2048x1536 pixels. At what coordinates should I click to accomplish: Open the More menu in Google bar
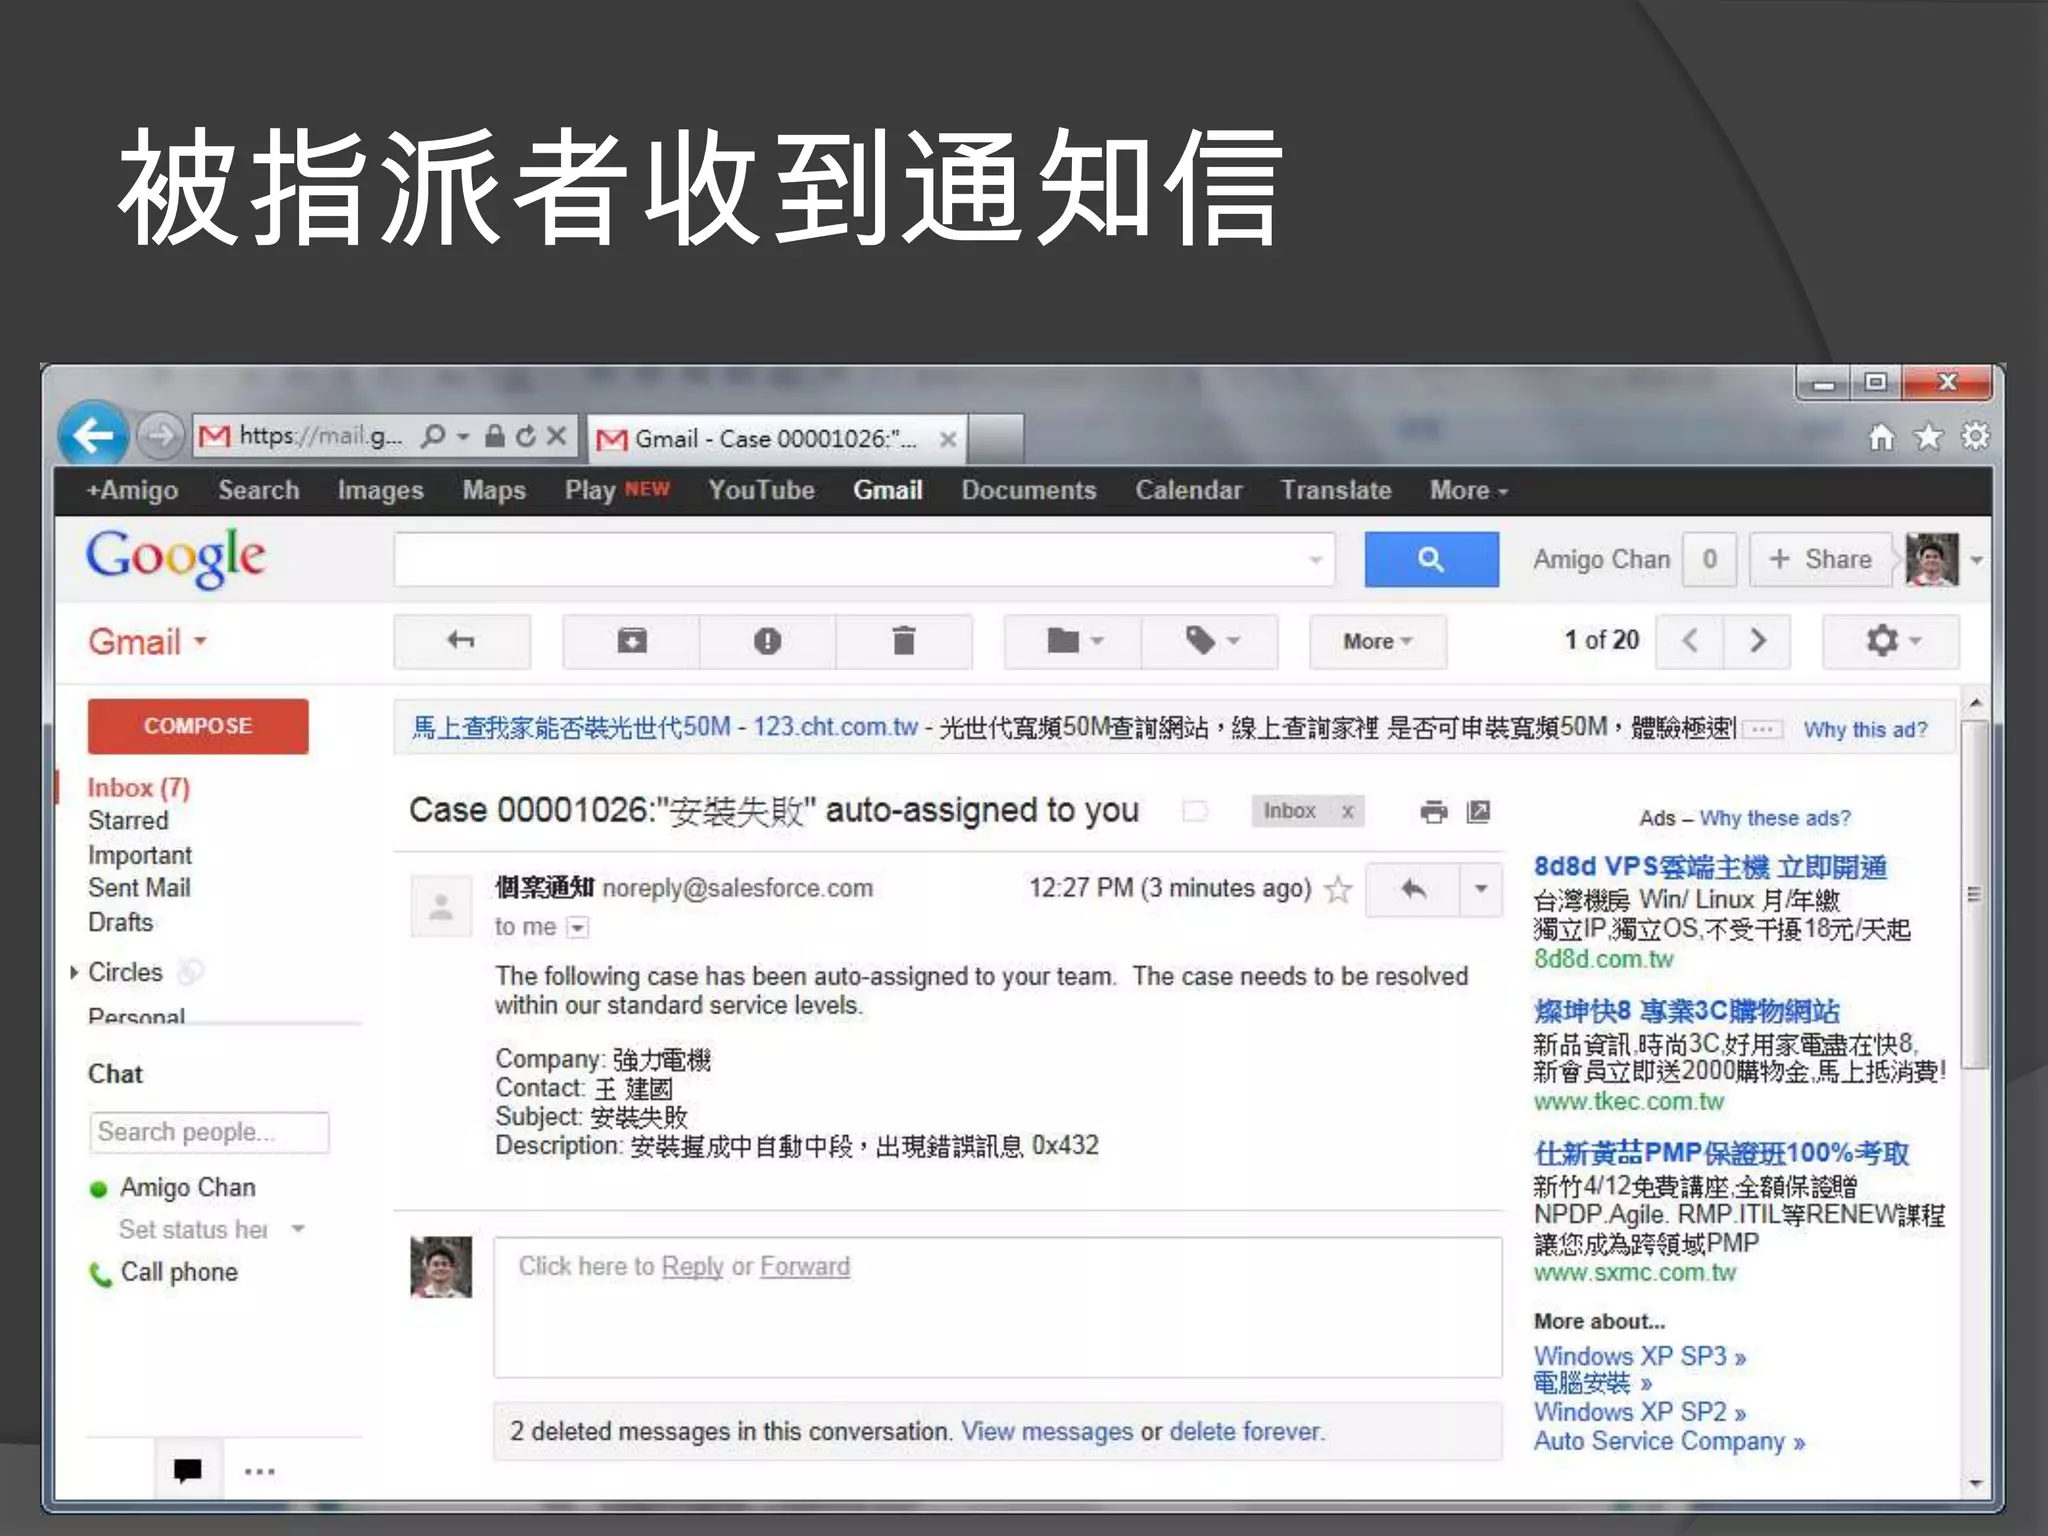[x=1468, y=491]
